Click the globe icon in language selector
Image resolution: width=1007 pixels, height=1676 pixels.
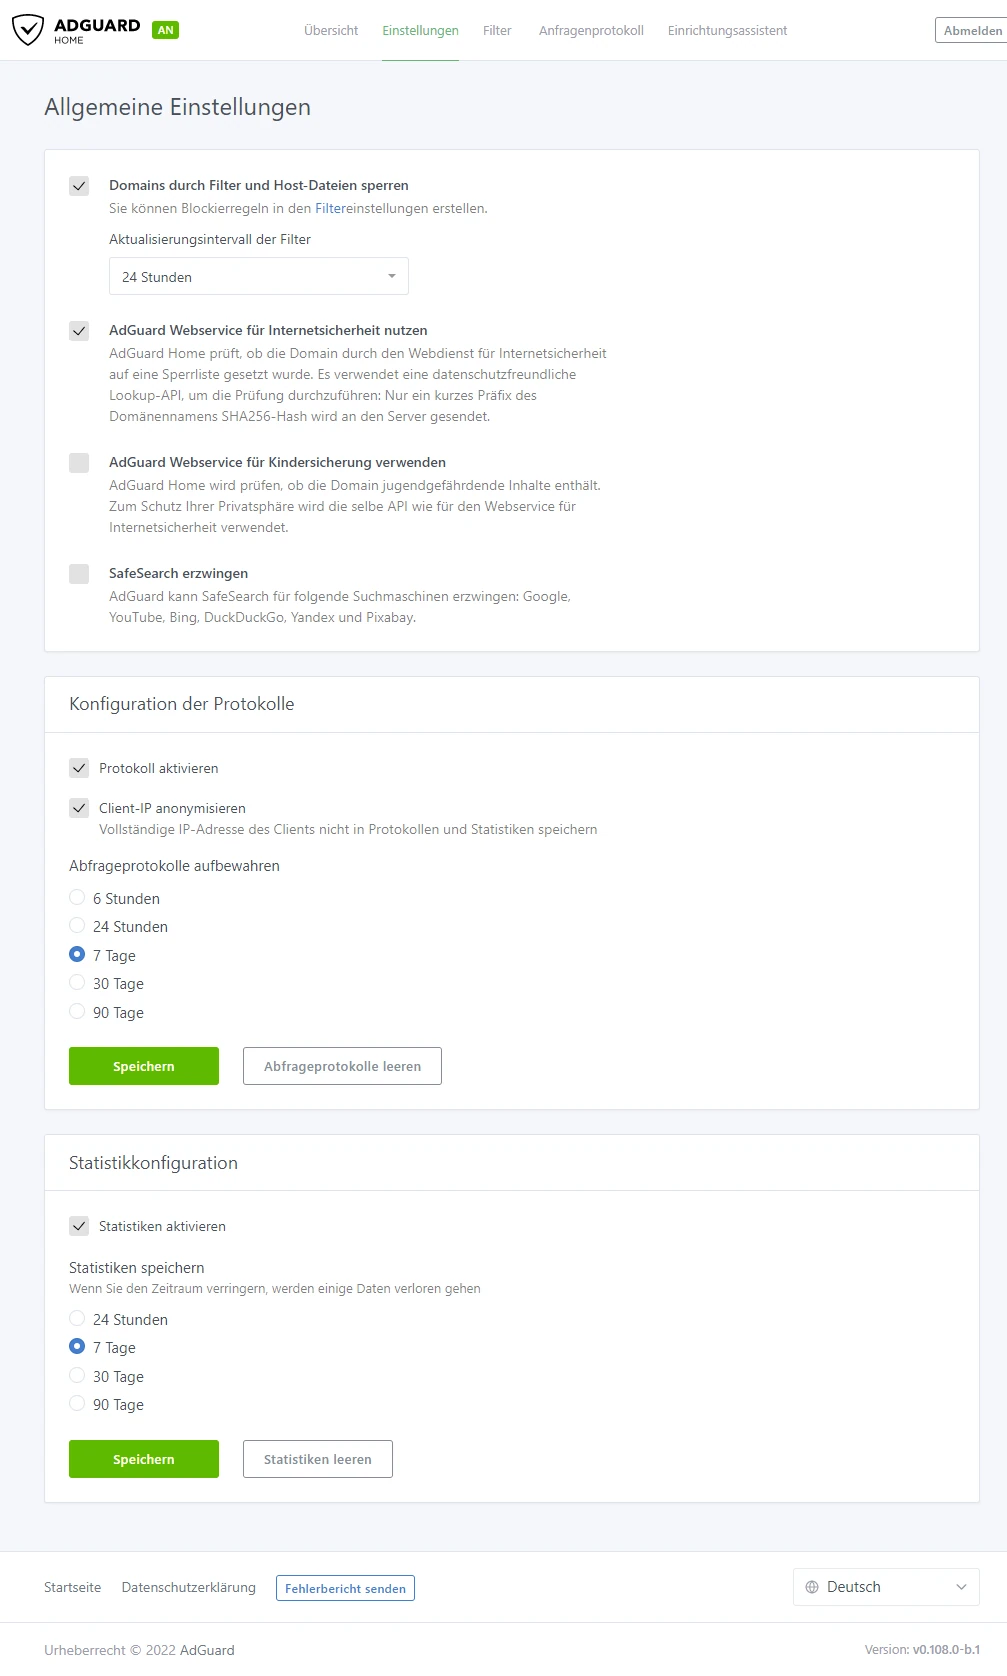pyautogui.click(x=812, y=1587)
